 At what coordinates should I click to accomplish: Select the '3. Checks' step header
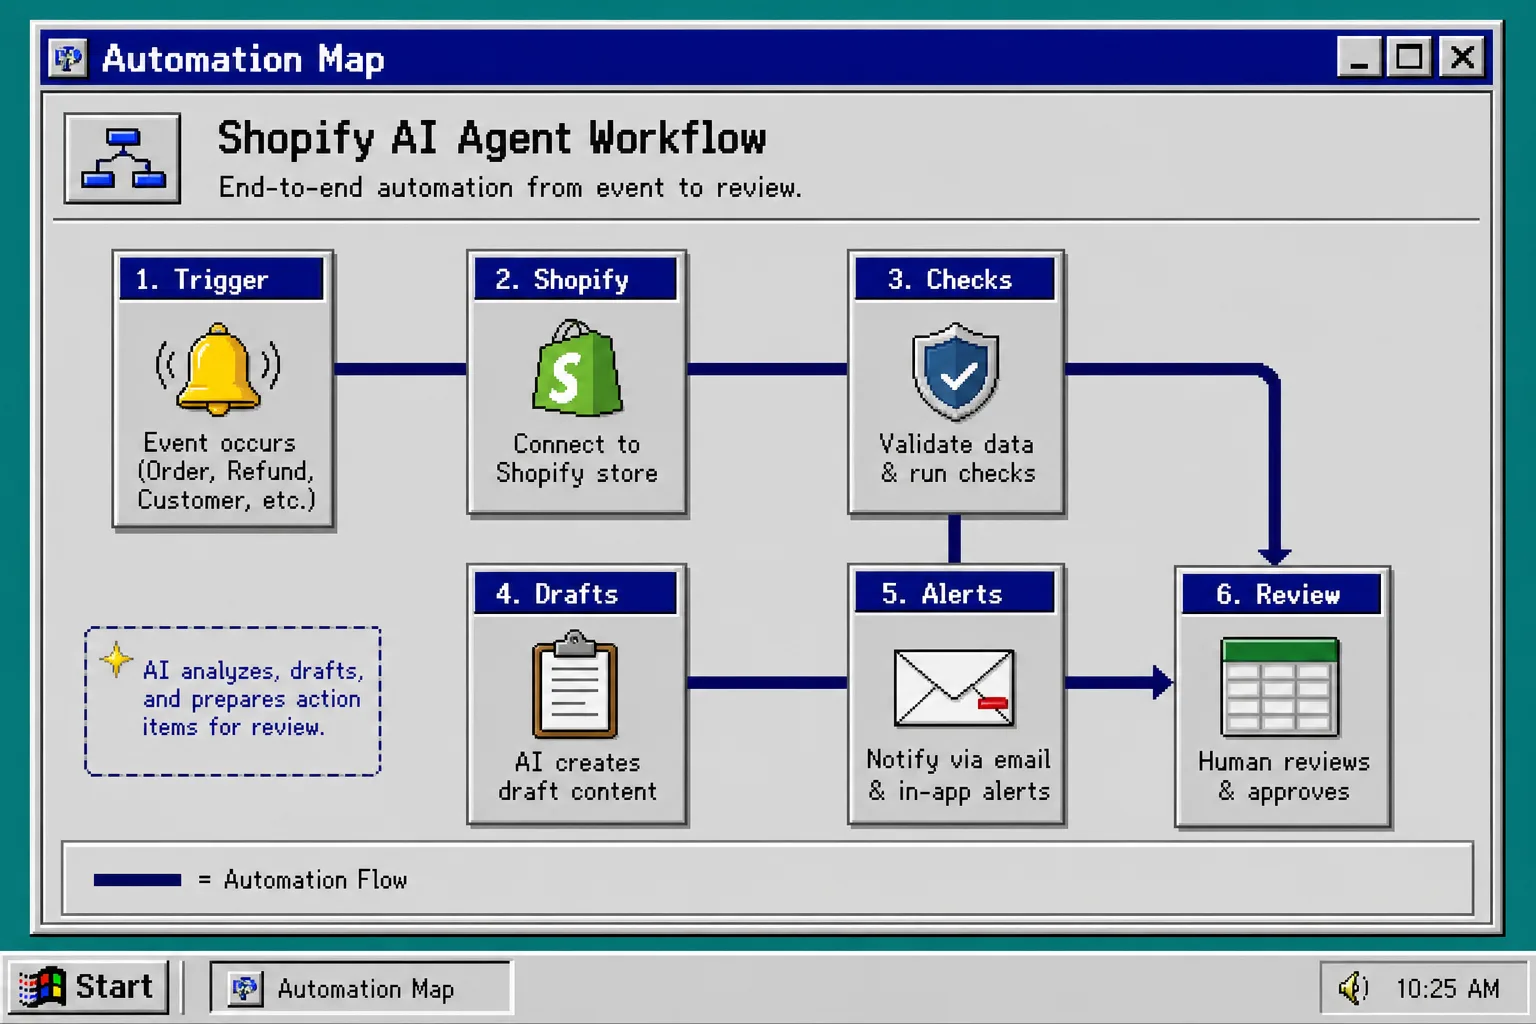[x=955, y=279]
